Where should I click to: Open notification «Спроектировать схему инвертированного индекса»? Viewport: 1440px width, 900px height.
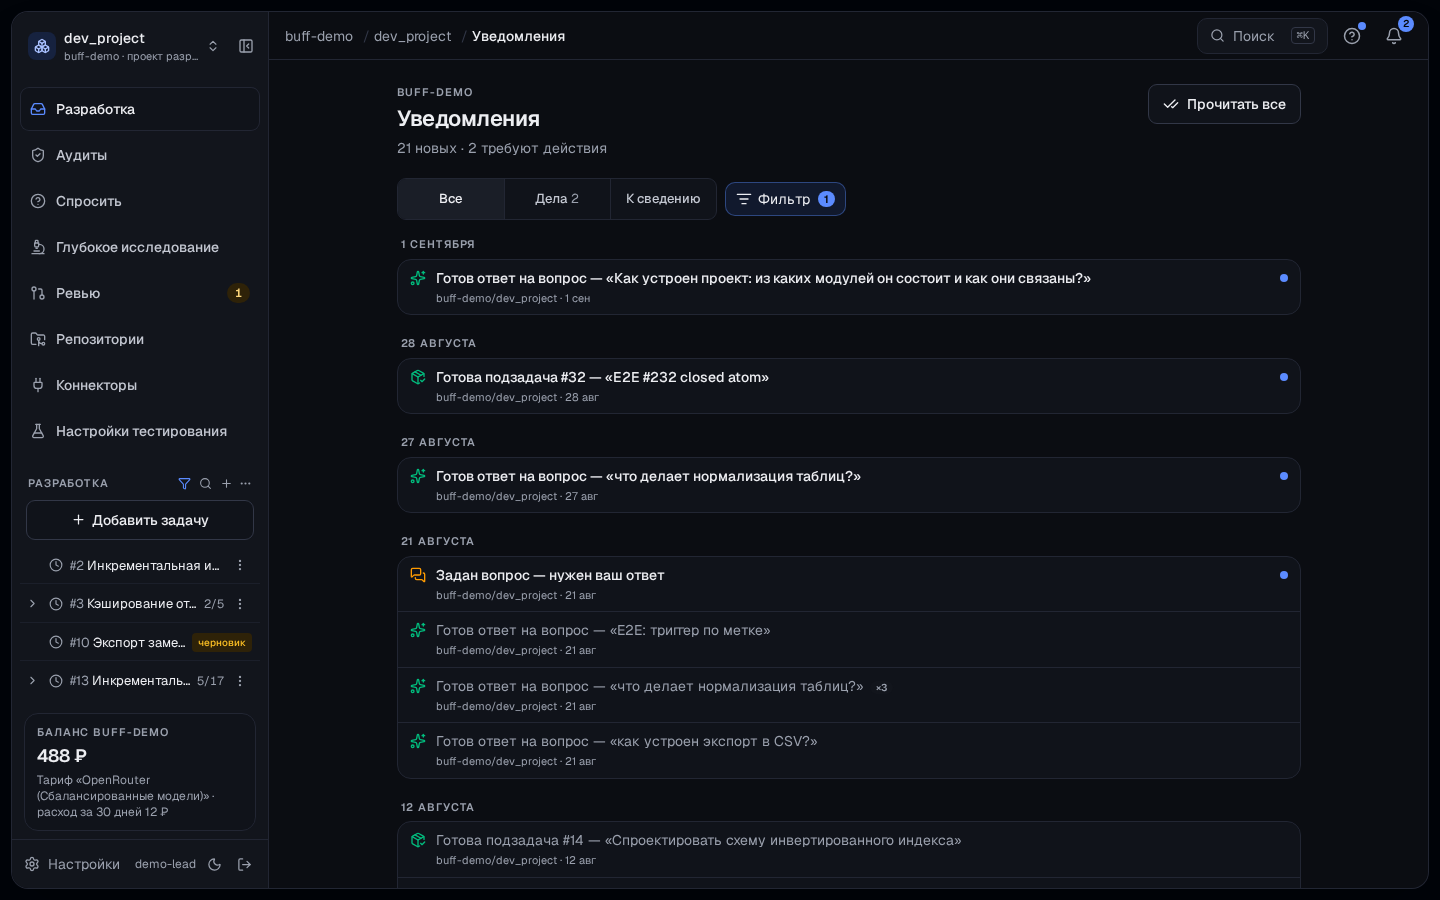click(x=849, y=850)
